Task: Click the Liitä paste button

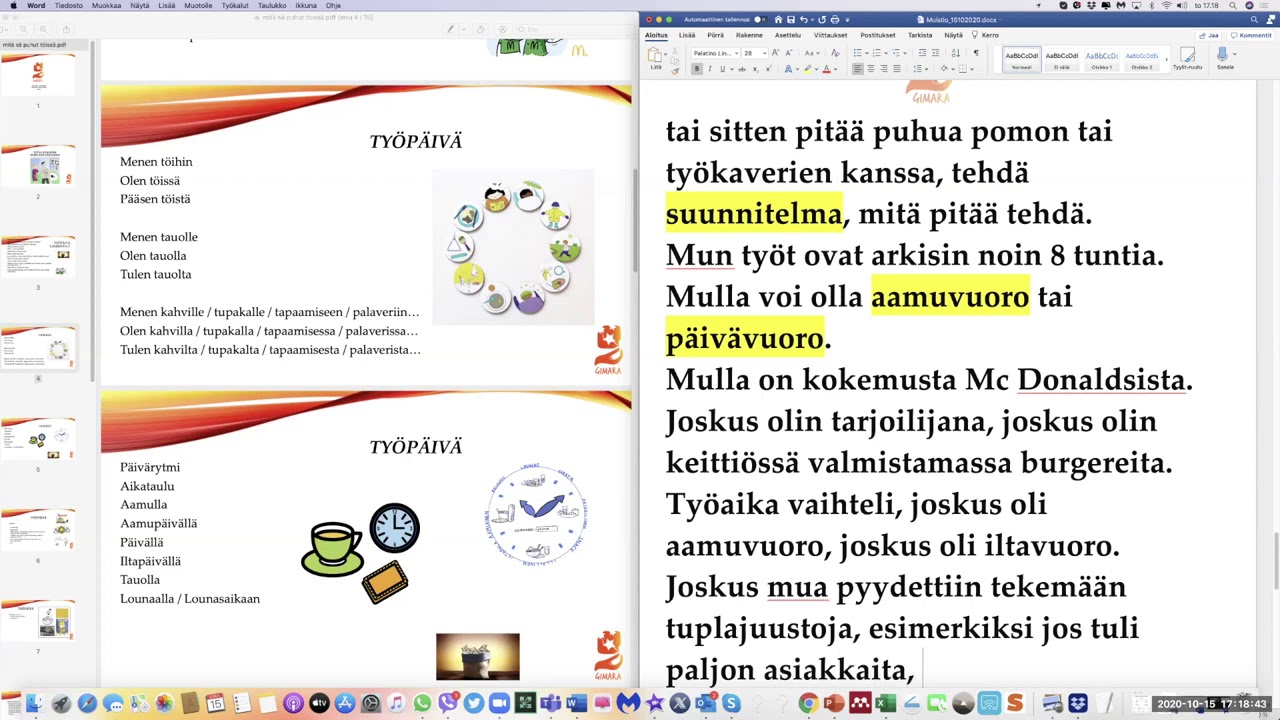Action: [x=655, y=58]
